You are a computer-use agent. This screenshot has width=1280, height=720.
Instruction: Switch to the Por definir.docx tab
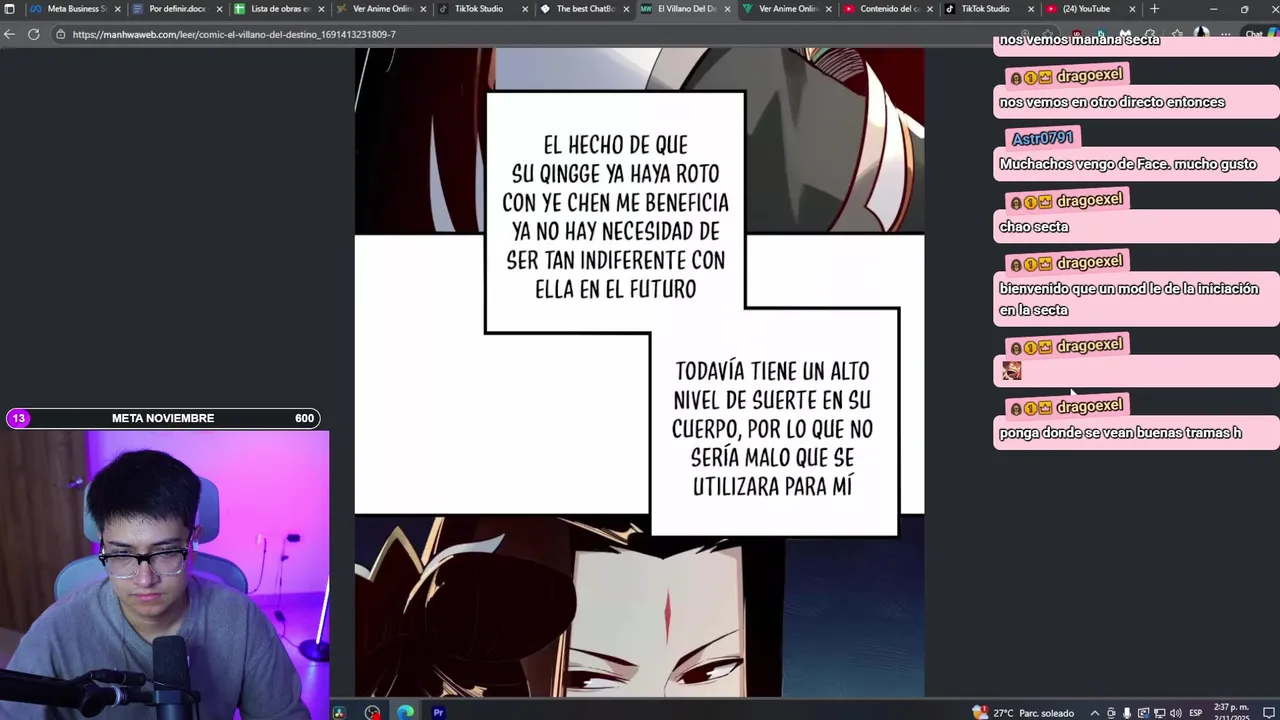176,9
